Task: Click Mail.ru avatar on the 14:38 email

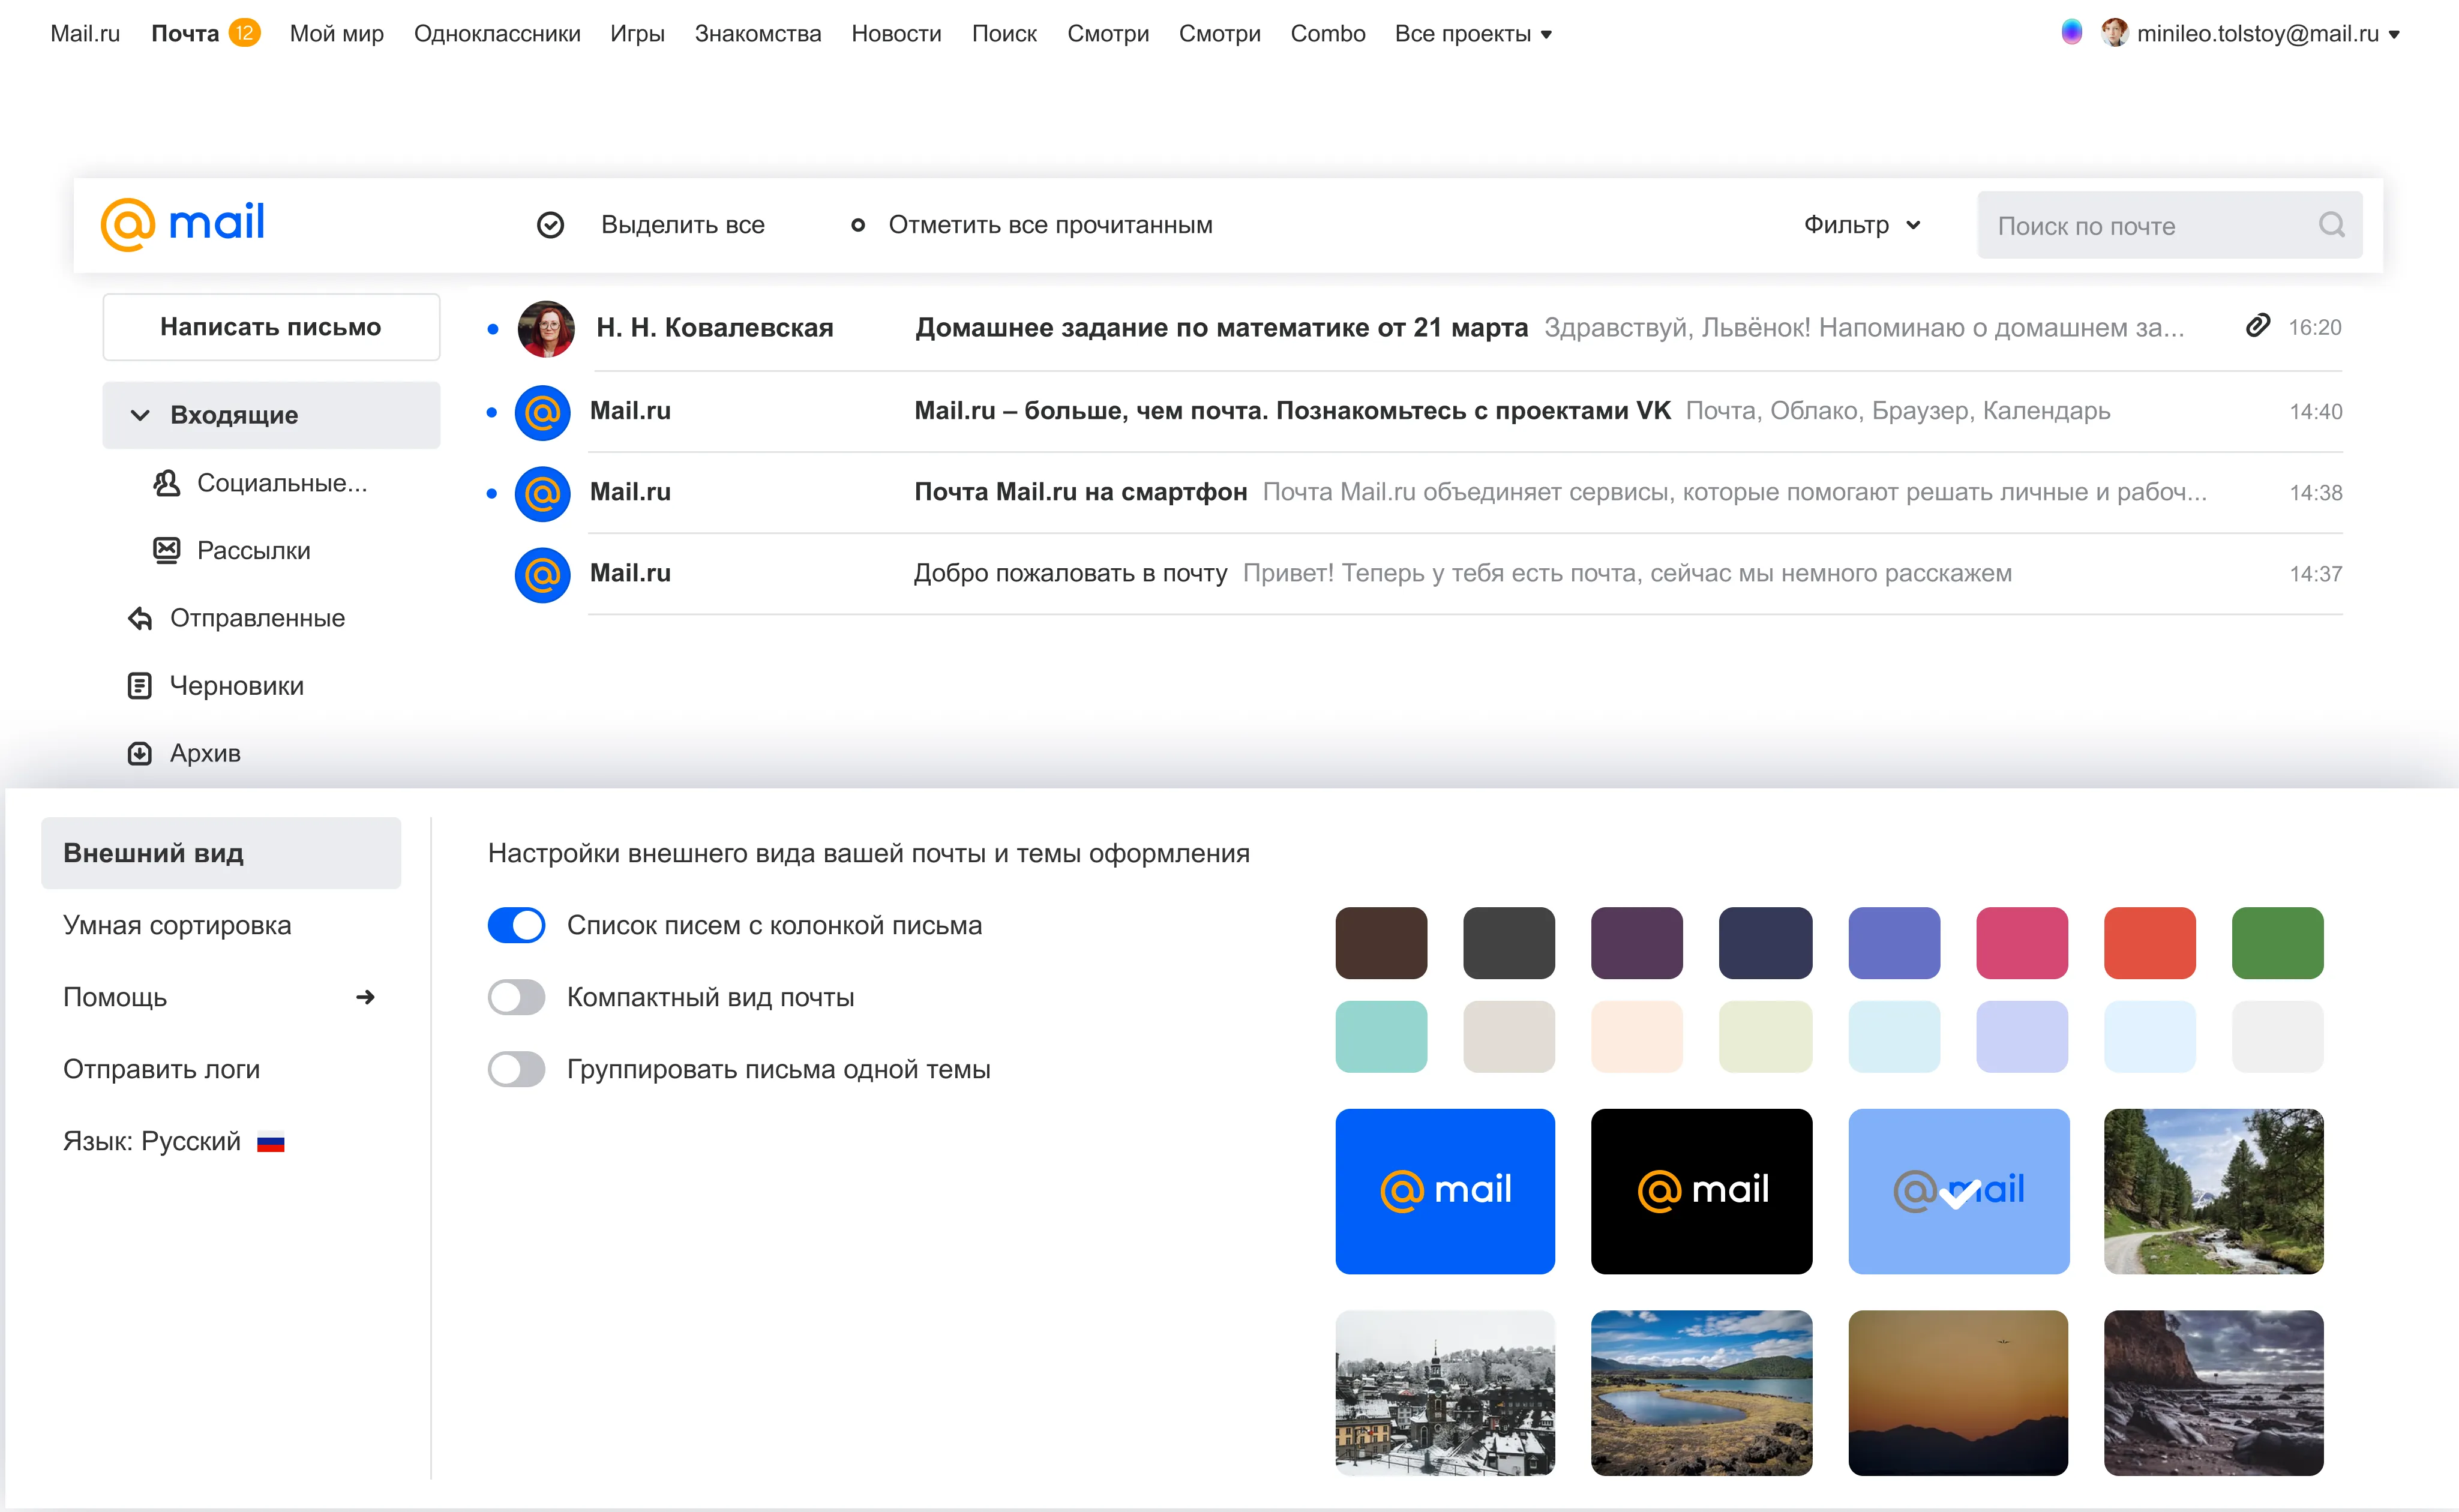Action: pyautogui.click(x=543, y=493)
